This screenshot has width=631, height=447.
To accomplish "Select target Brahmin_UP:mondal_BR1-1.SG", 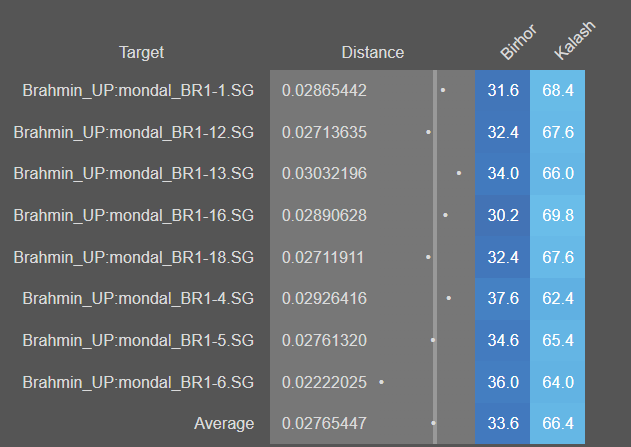I will tap(138, 91).
